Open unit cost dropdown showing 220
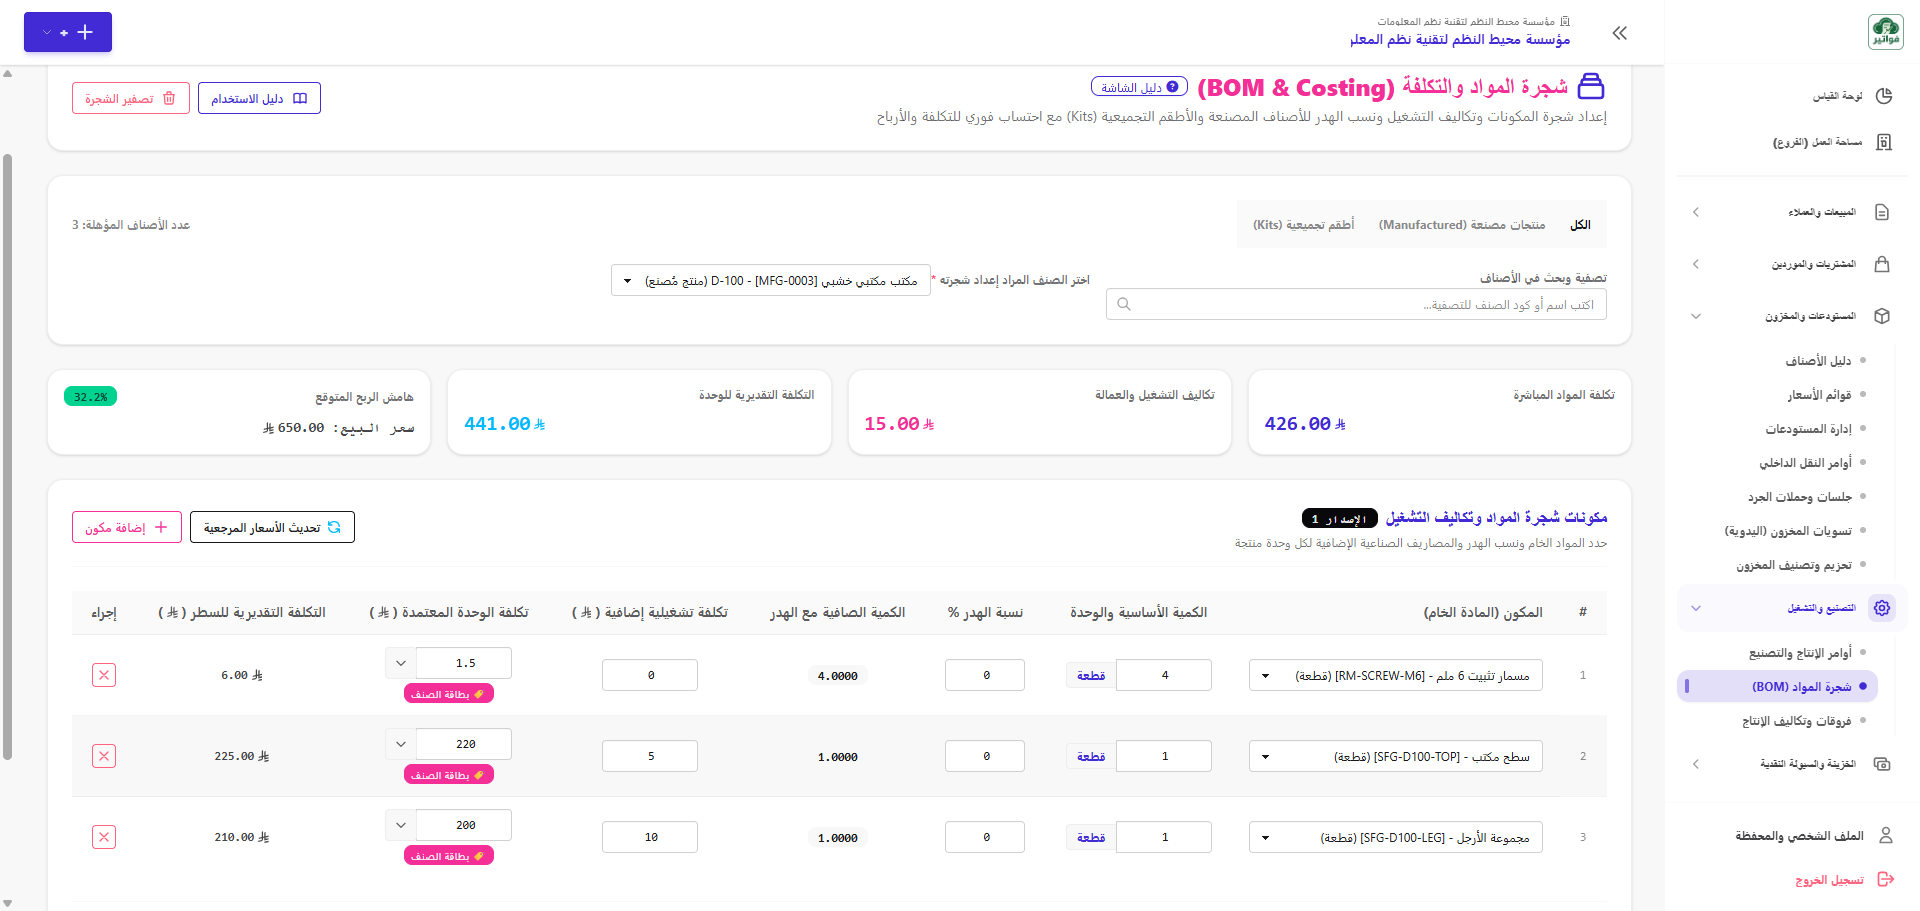Image resolution: width=1920 pixels, height=911 pixels. [x=401, y=744]
